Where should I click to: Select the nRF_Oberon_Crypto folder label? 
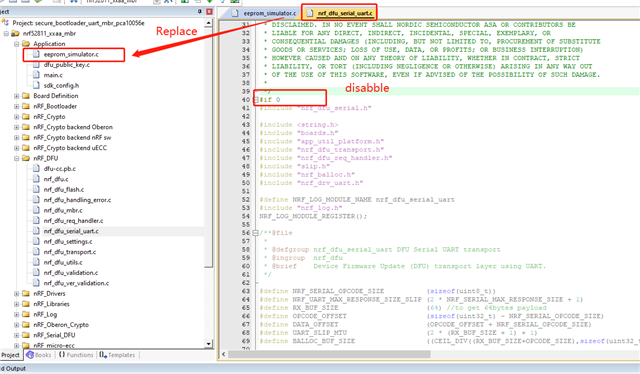(x=61, y=325)
